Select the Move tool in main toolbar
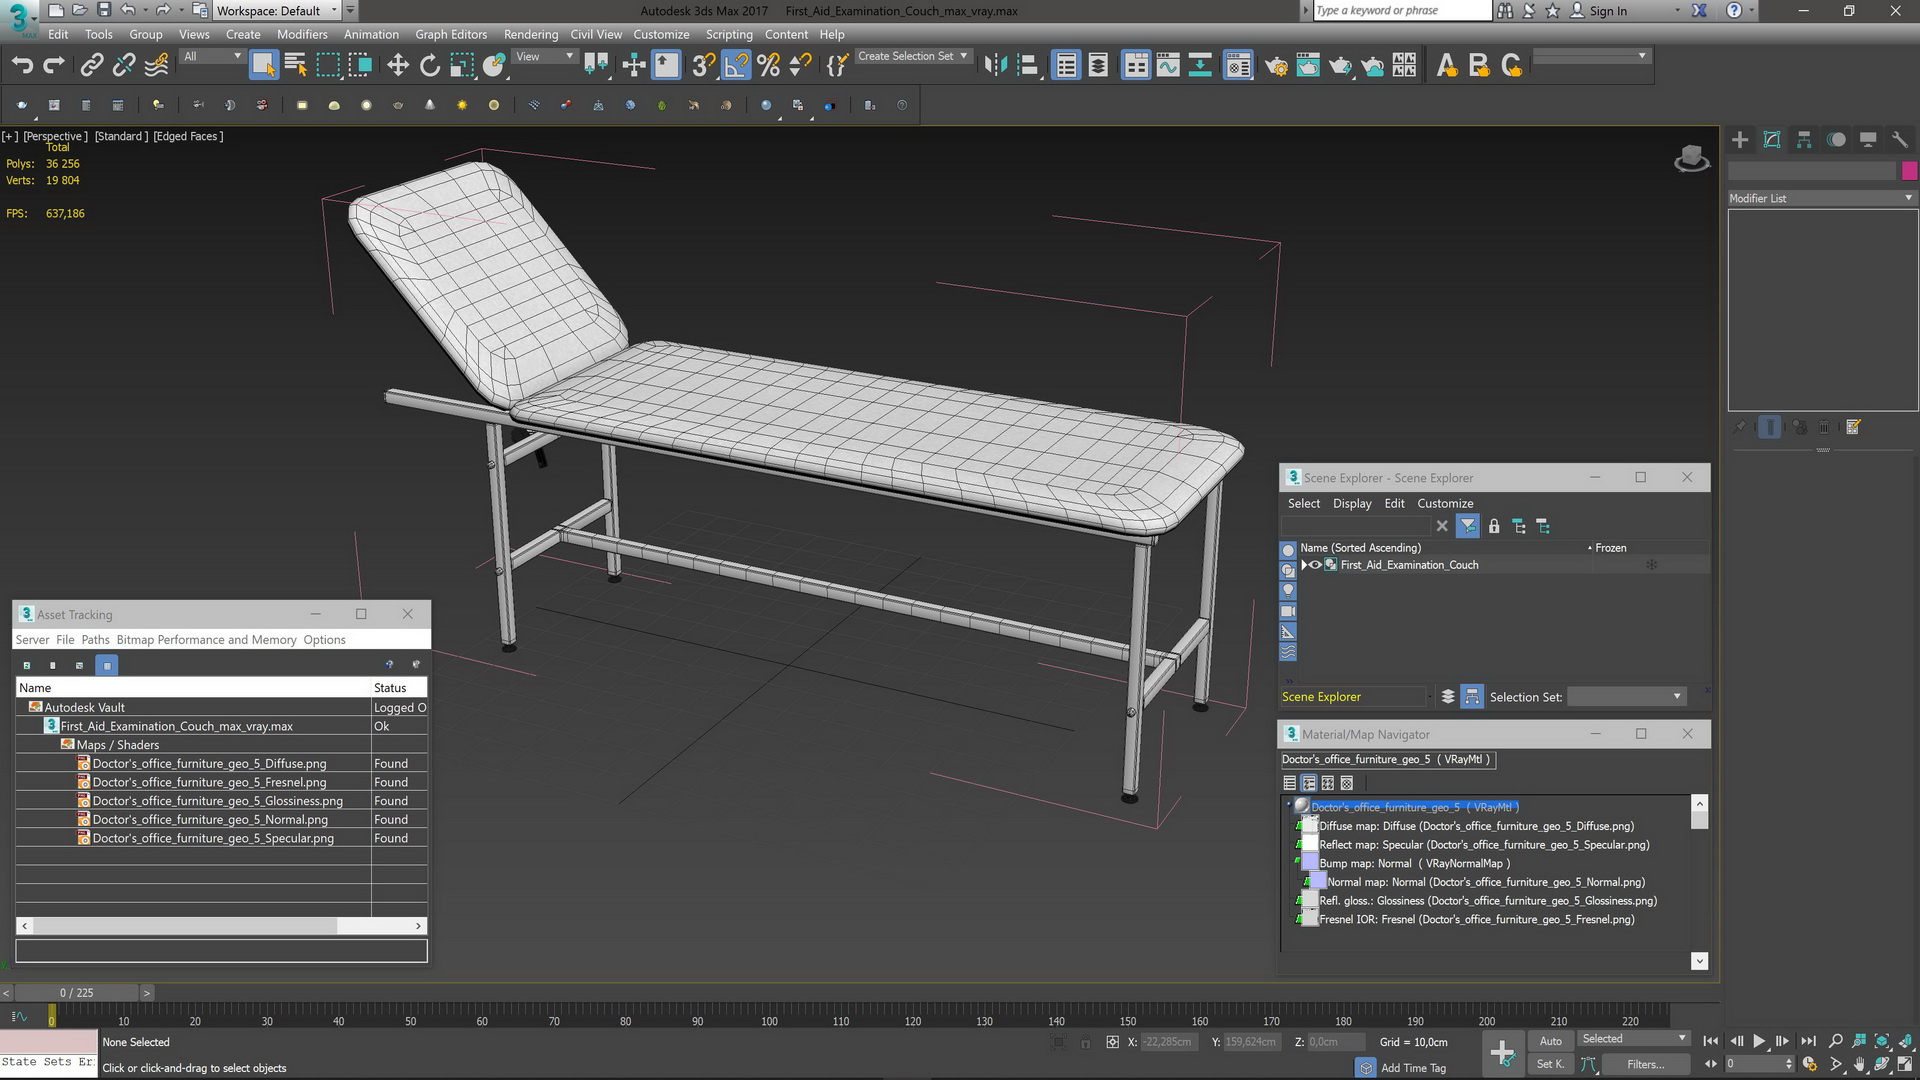The height and width of the screenshot is (1080, 1920). tap(398, 66)
